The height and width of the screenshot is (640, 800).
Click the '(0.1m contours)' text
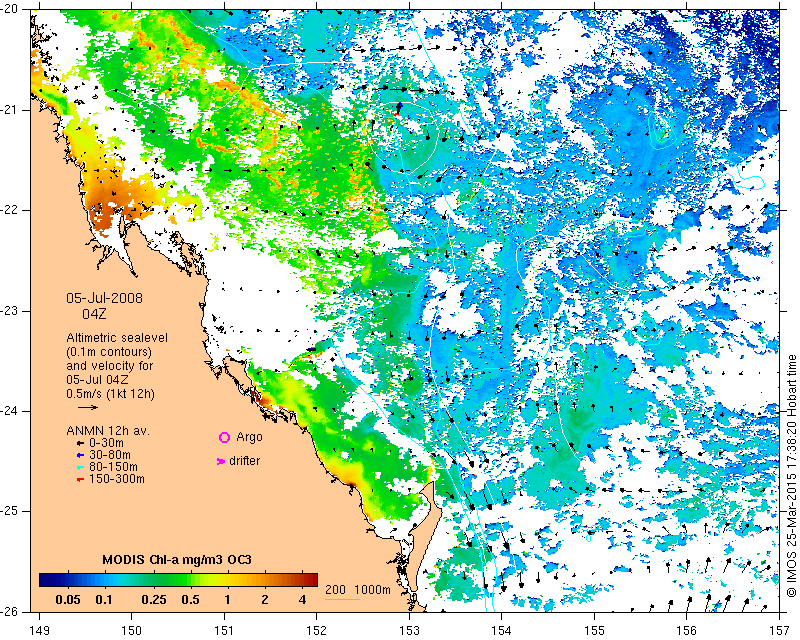[109, 352]
